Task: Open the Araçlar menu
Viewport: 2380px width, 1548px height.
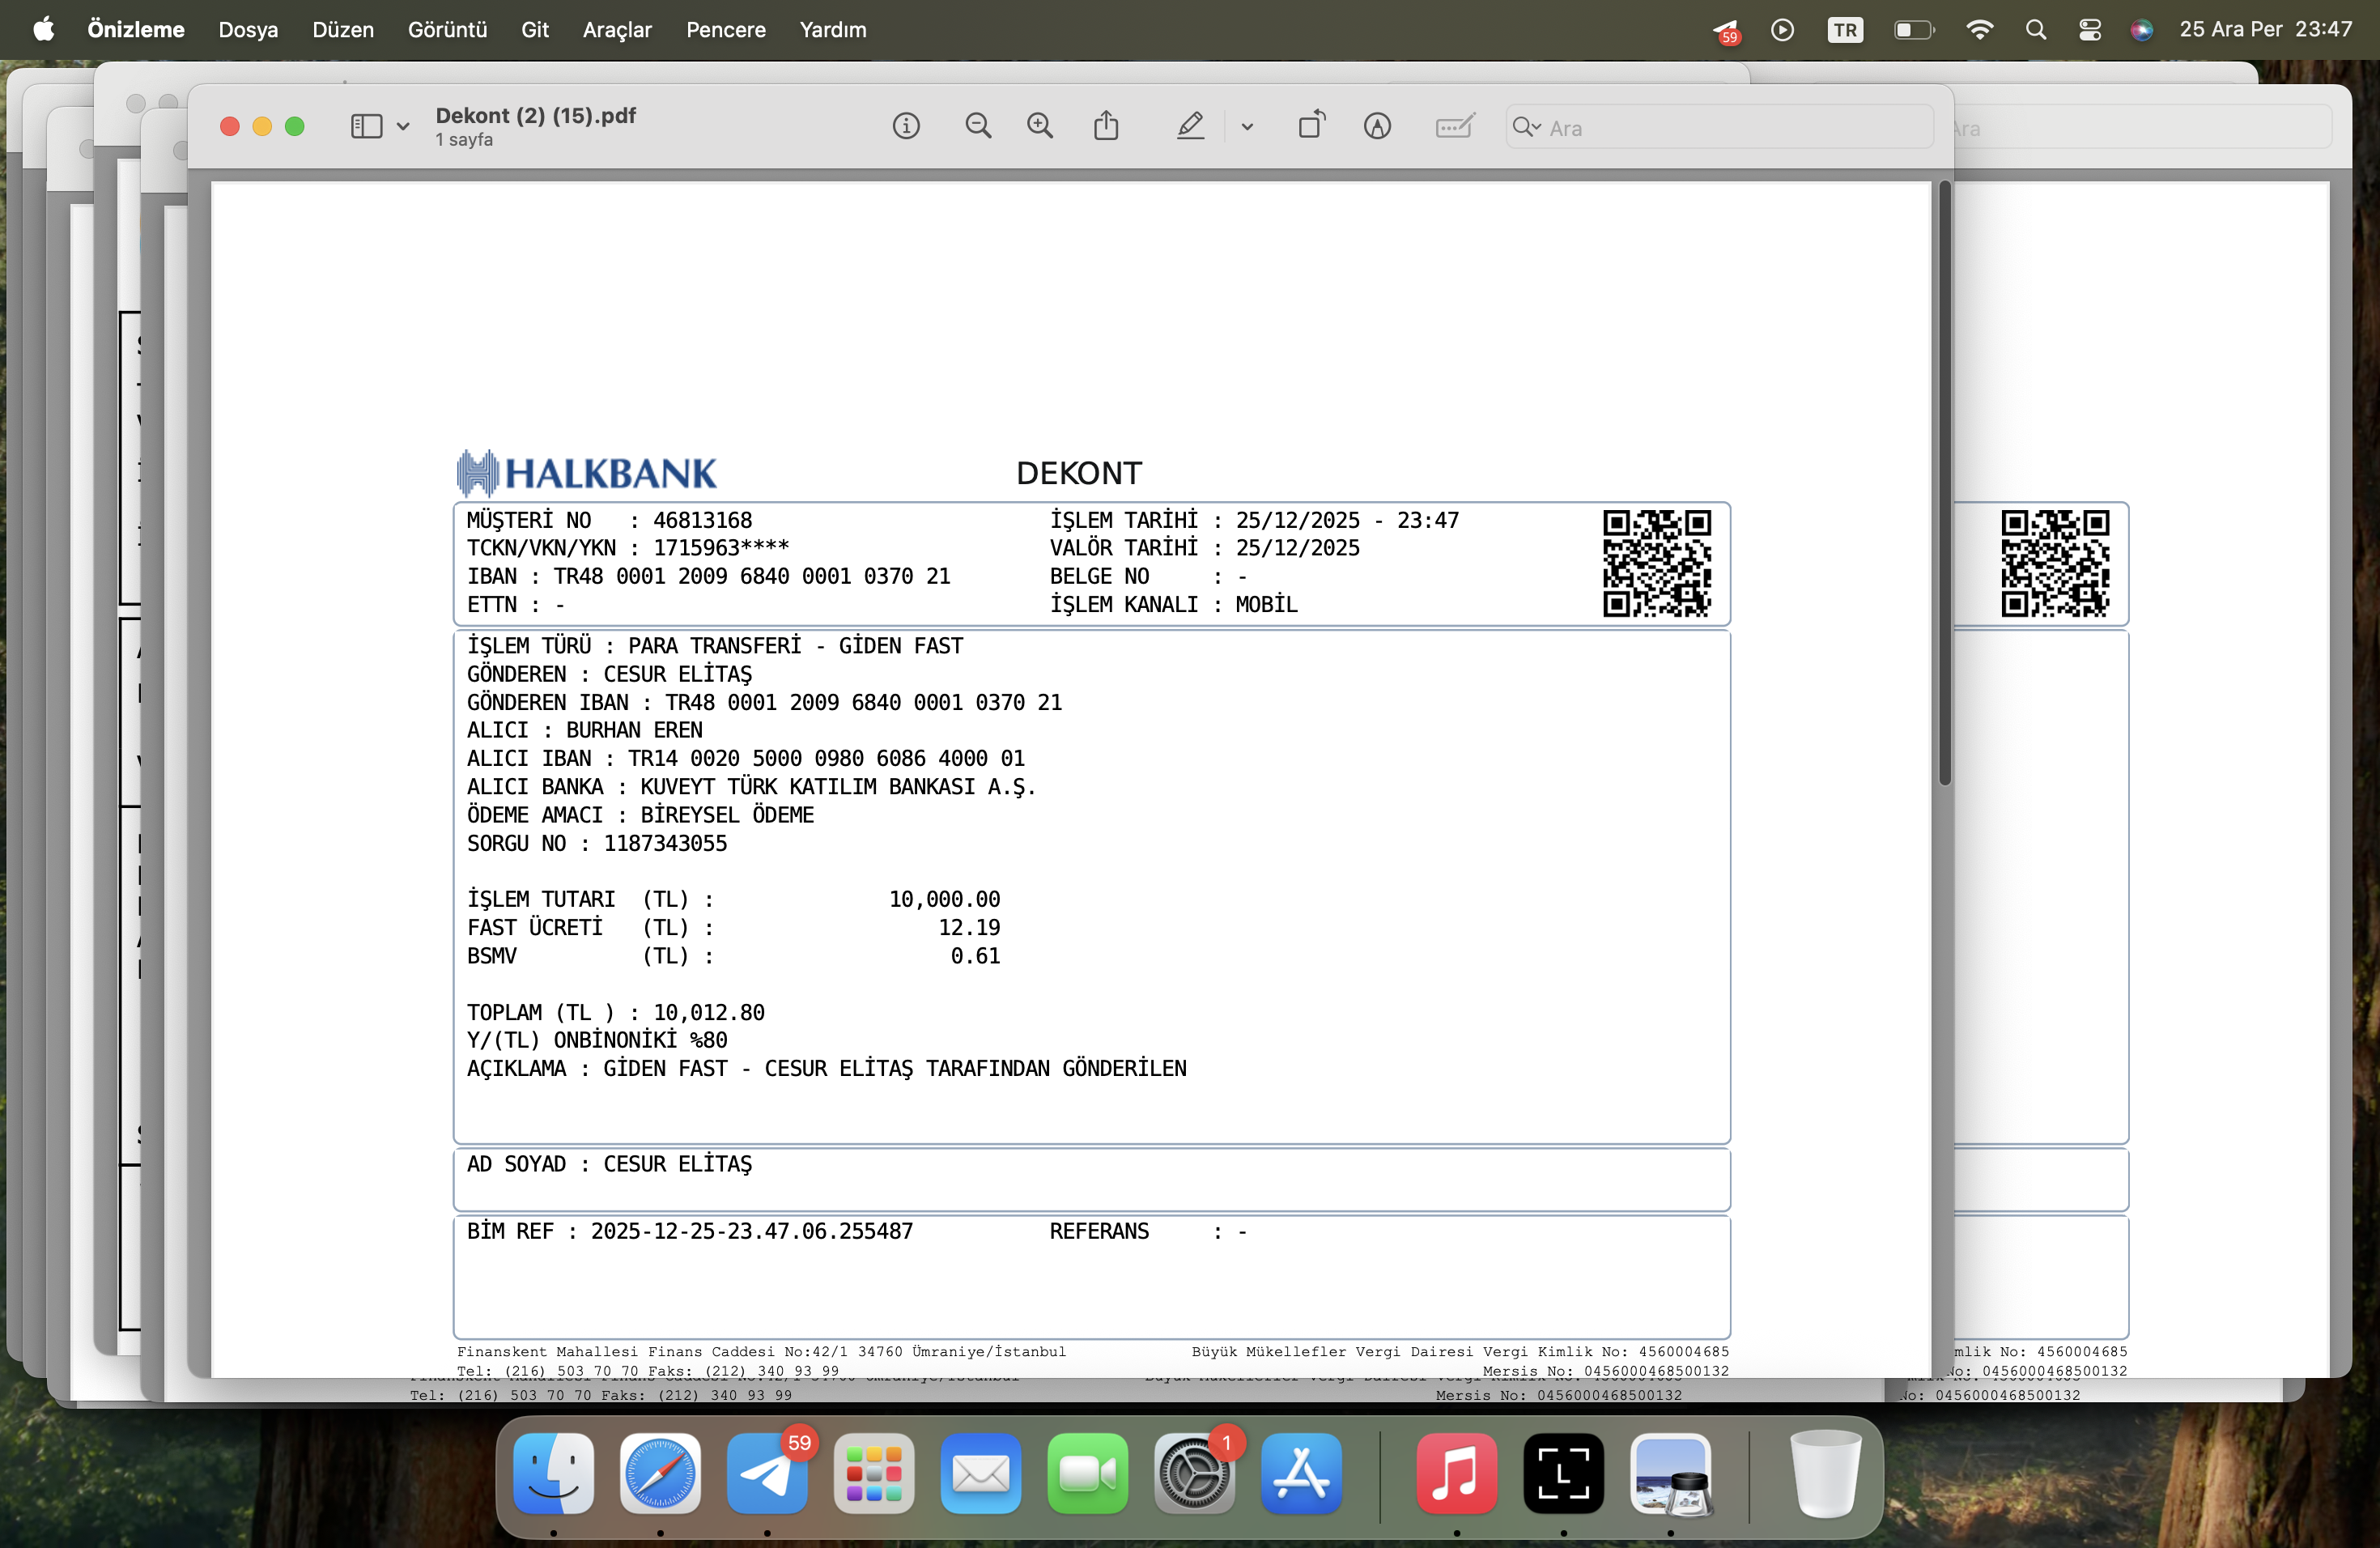Action: [617, 30]
